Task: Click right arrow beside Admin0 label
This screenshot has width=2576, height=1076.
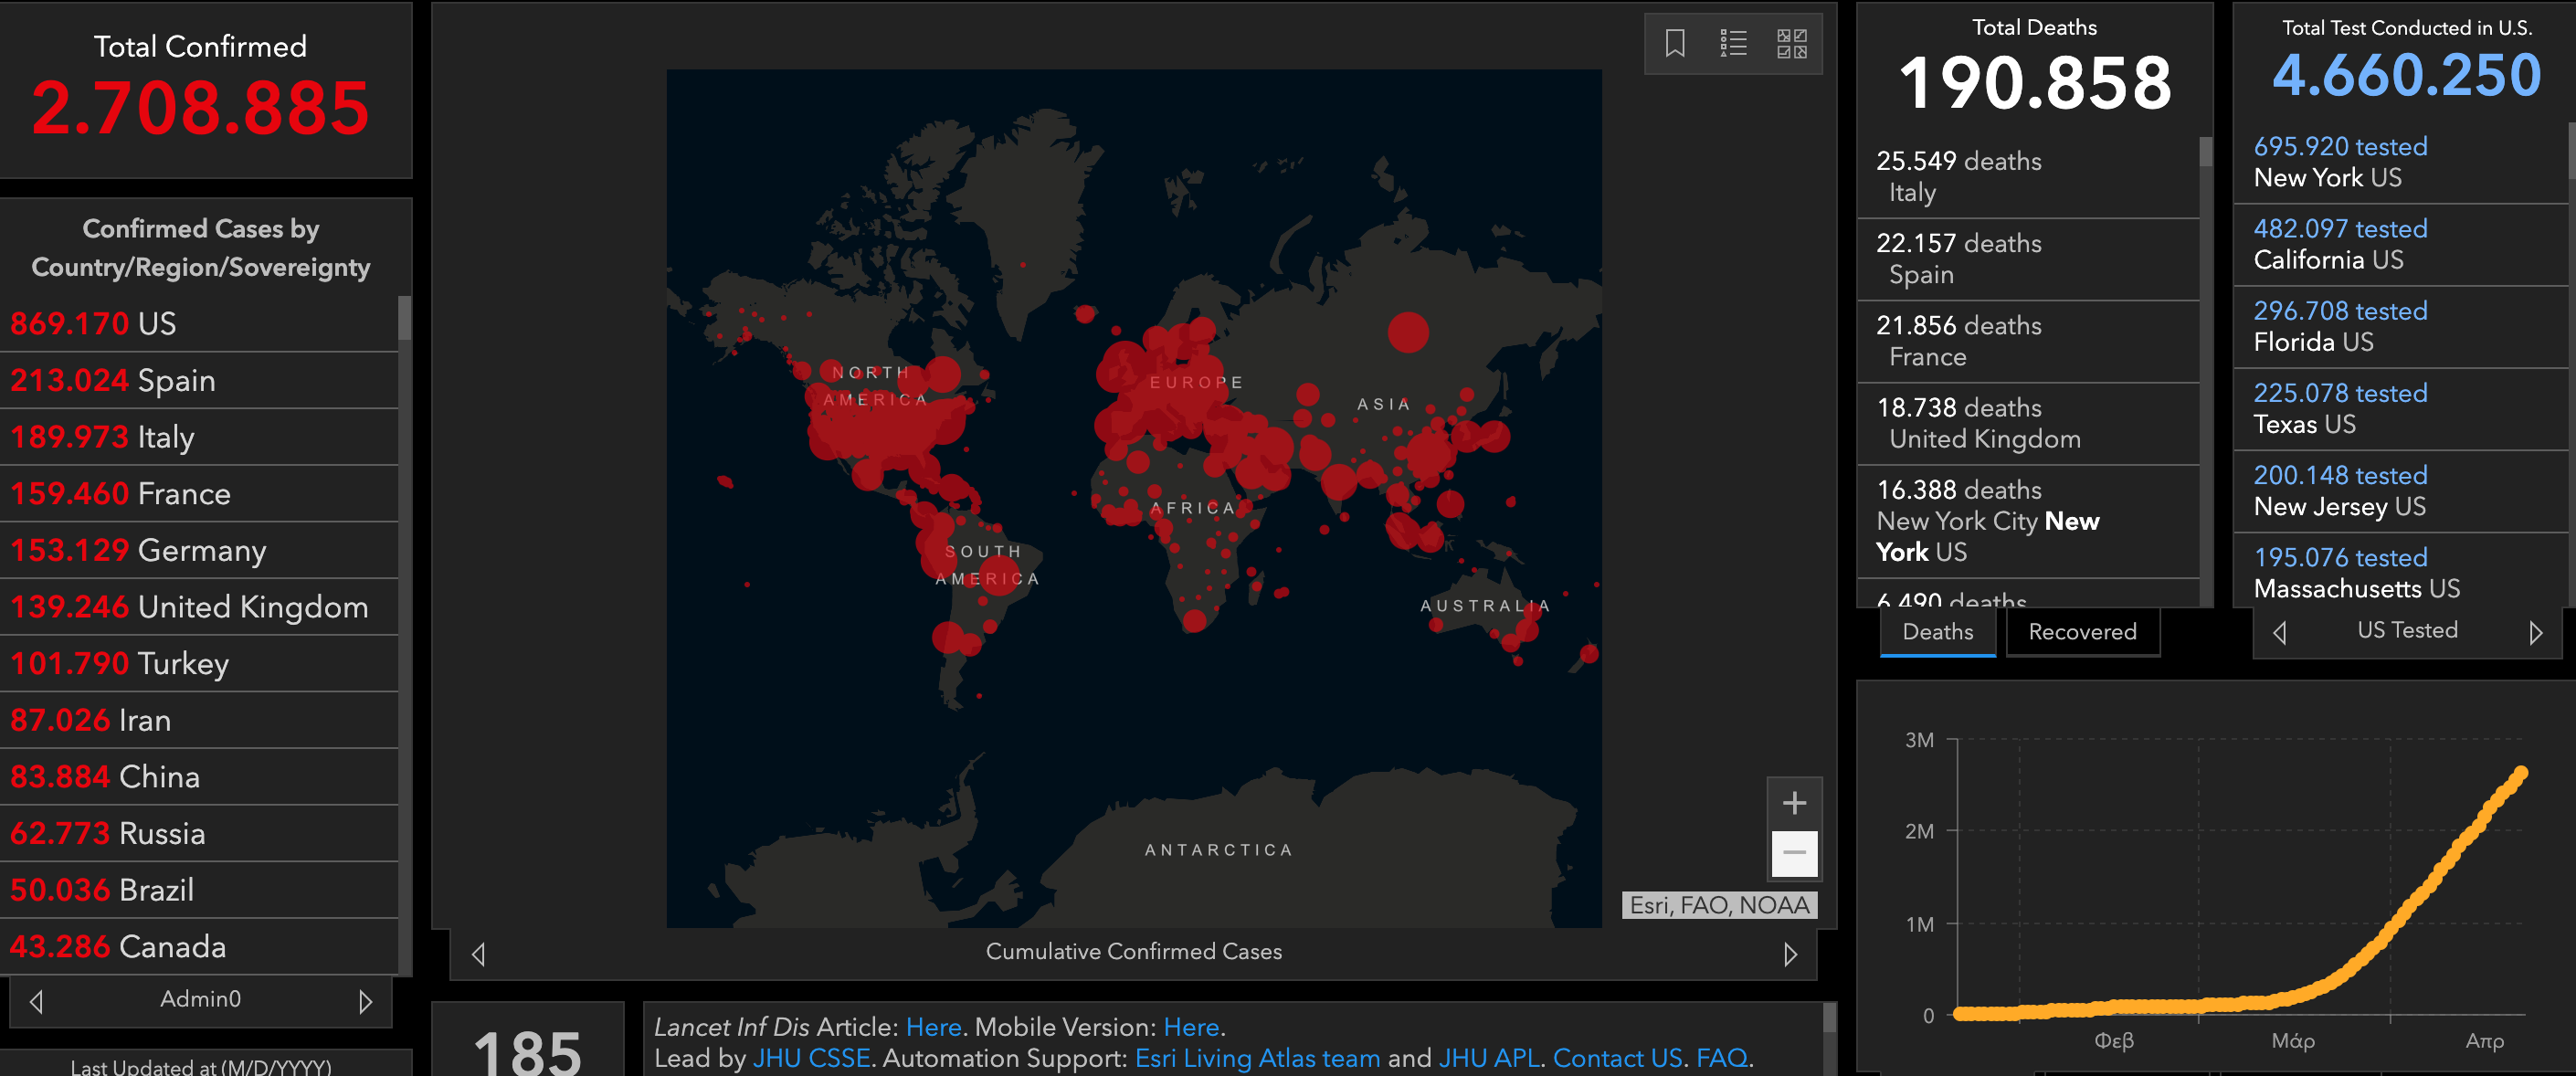Action: (365, 1001)
